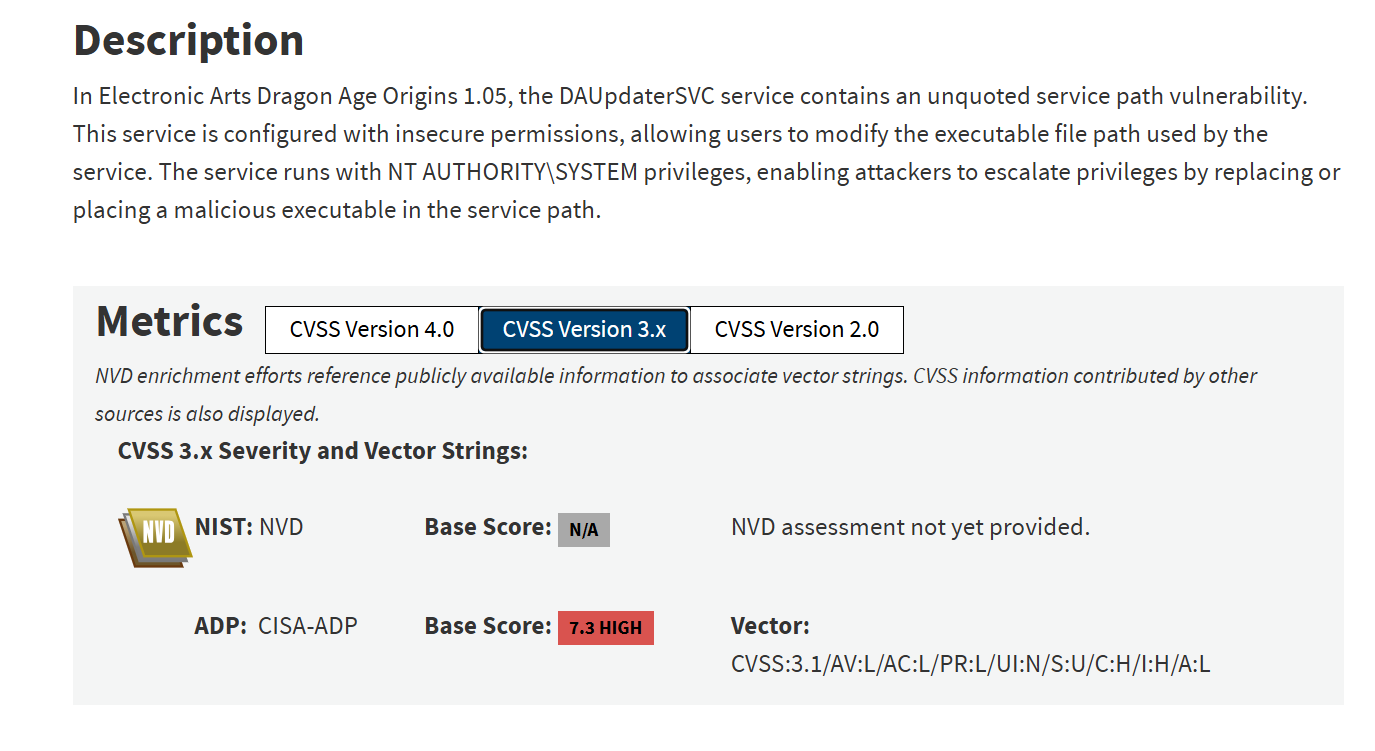Click the 'NVD assessment not yet provided' text
This screenshot has height=751, width=1375.
tap(910, 527)
